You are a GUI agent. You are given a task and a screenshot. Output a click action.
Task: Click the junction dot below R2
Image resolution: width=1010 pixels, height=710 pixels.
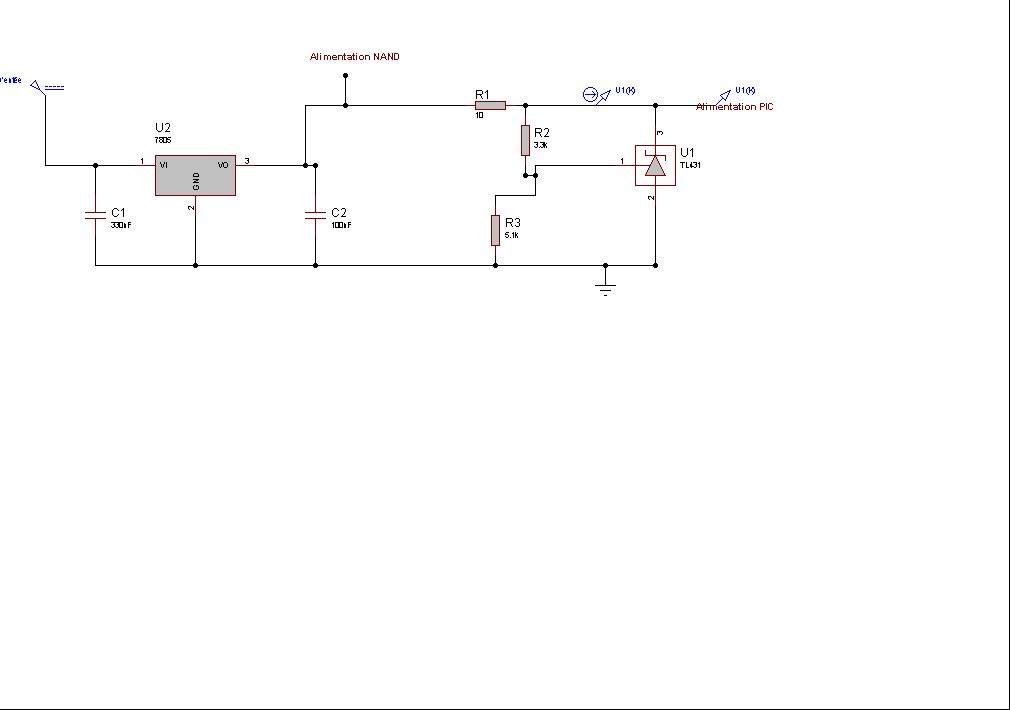tap(526, 175)
